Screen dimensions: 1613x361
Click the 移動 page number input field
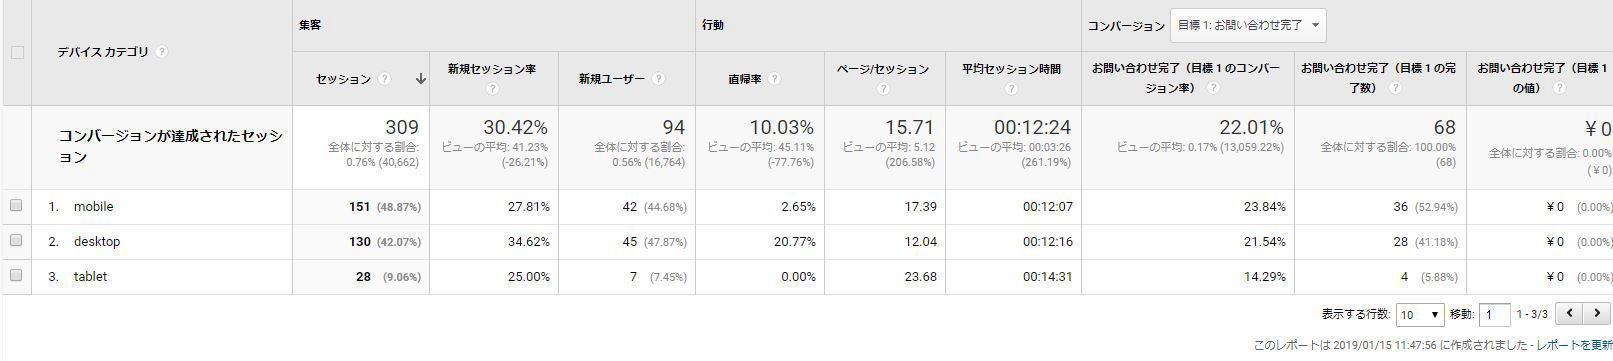[x=1494, y=315]
